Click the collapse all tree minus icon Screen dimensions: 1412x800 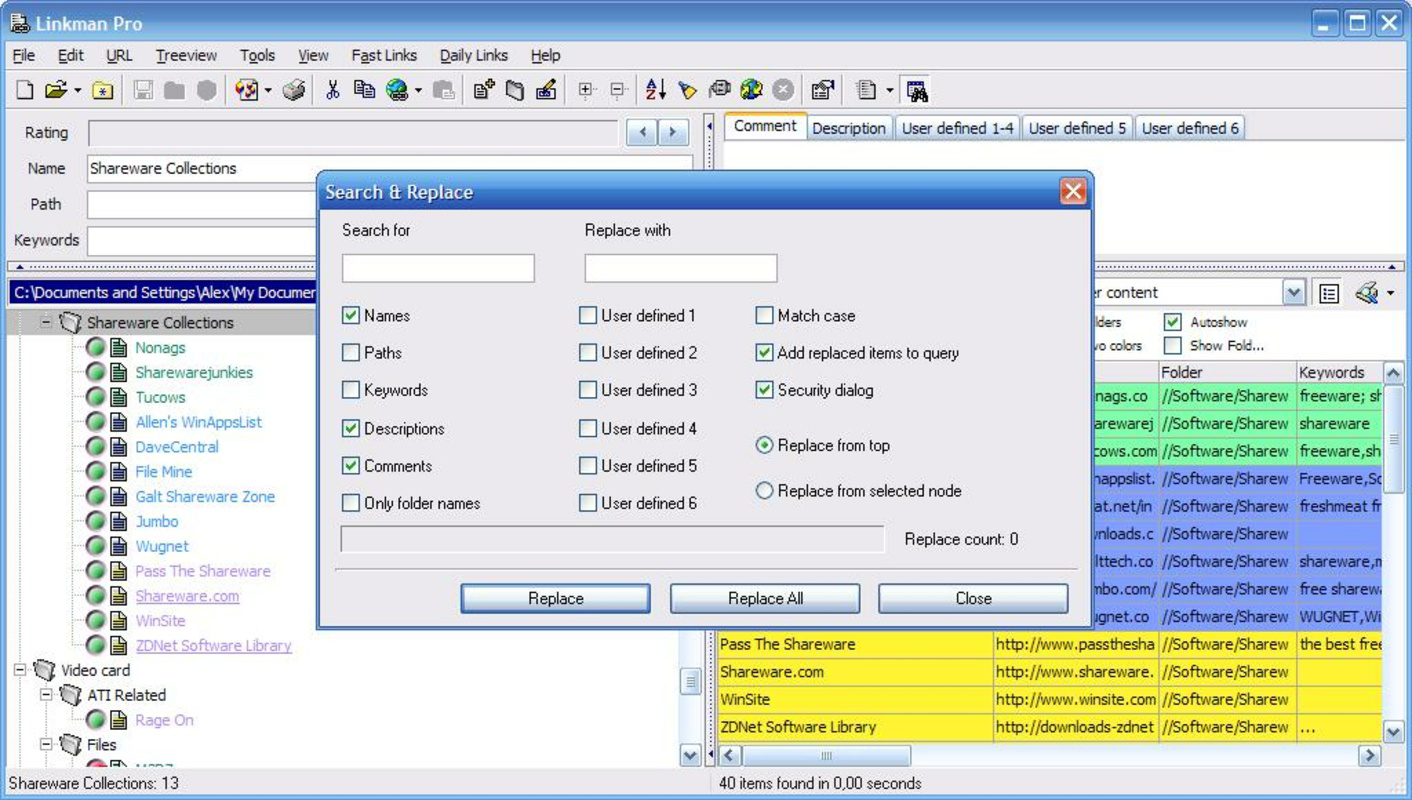618,90
